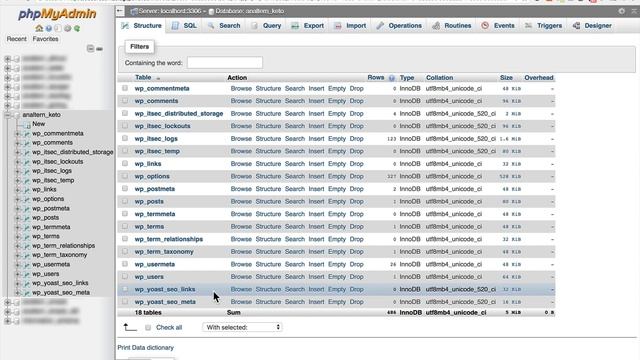Open the Routines tab
Screen dimensions: 640x360
(452, 26)
